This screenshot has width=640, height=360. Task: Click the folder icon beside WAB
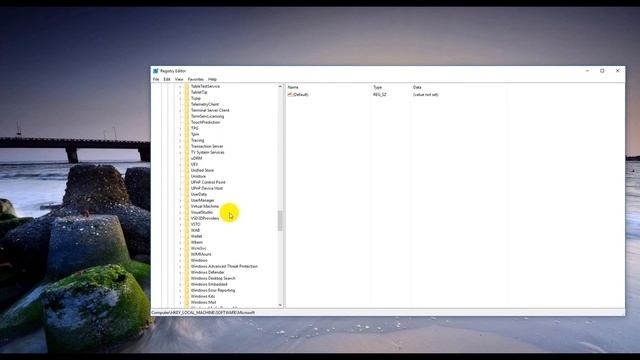(187, 230)
